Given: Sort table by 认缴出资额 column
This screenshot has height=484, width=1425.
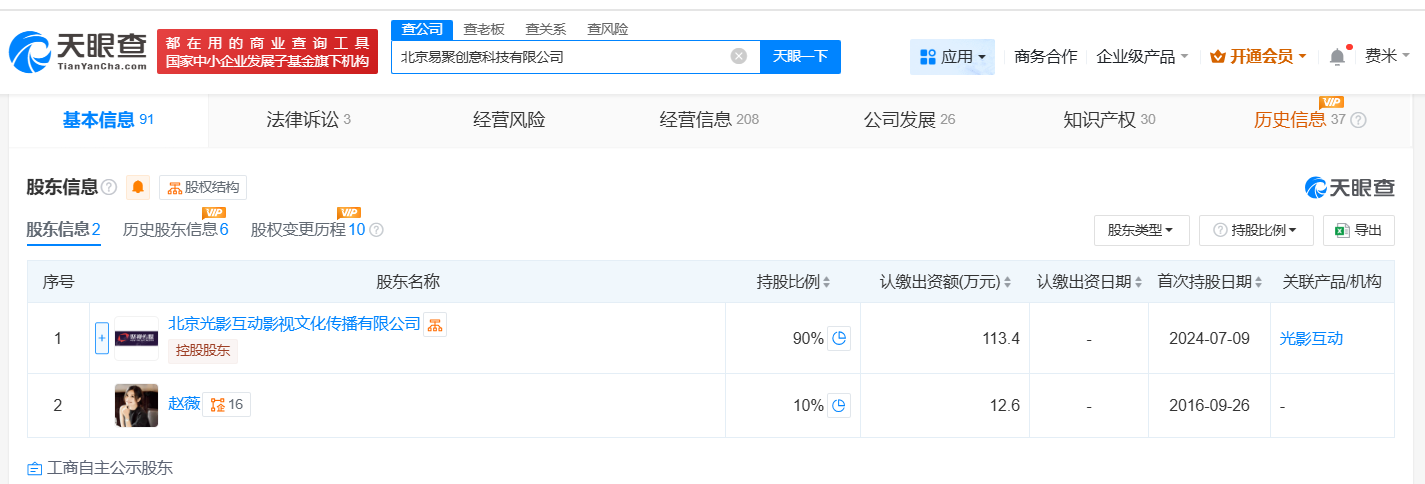Looking at the screenshot, I should (945, 282).
